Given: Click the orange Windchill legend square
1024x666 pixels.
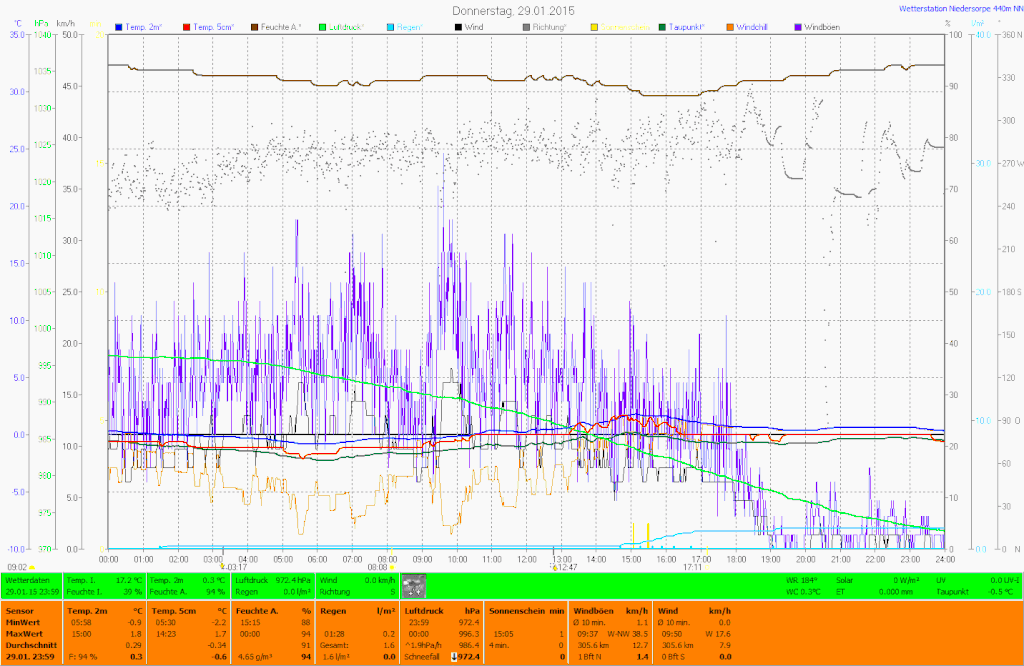Looking at the screenshot, I should tap(729, 26).
